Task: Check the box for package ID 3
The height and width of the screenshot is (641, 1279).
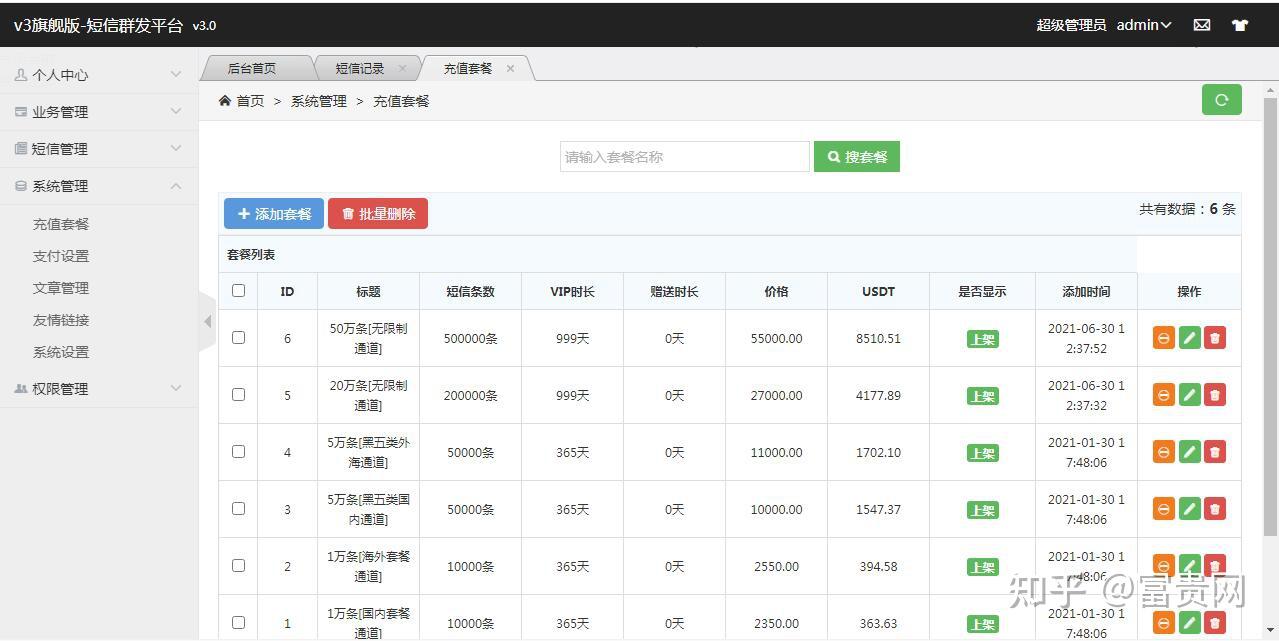Action: (x=238, y=508)
